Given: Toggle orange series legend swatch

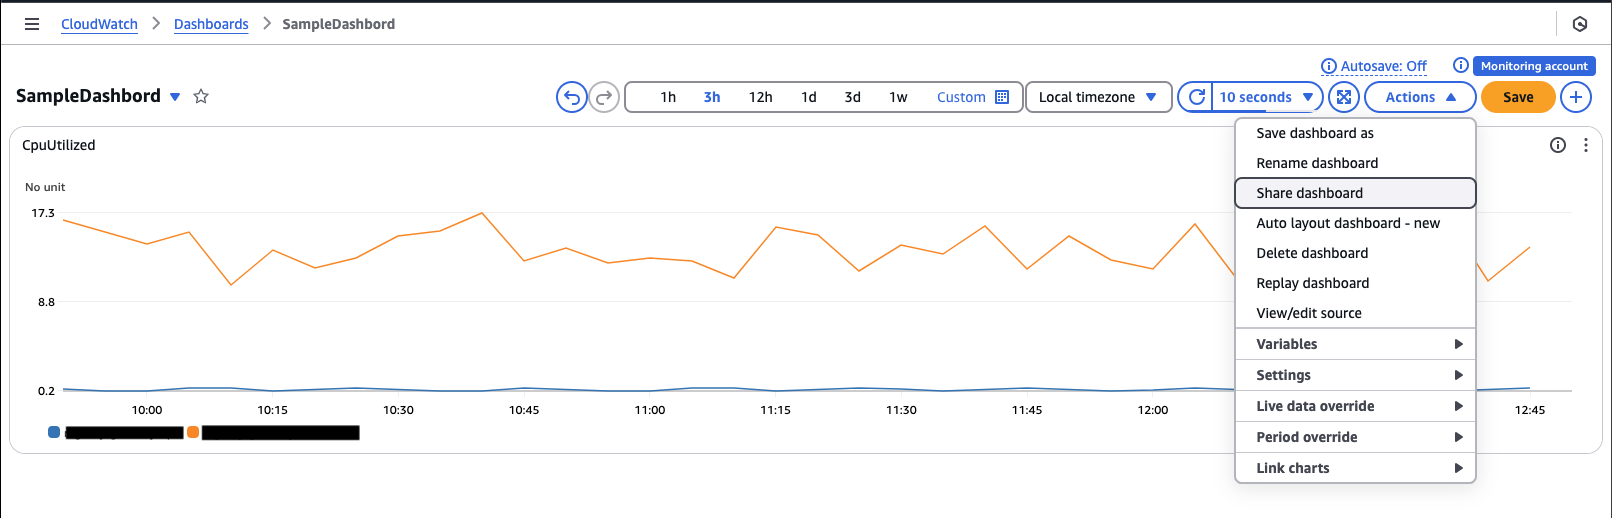Looking at the screenshot, I should click(193, 432).
